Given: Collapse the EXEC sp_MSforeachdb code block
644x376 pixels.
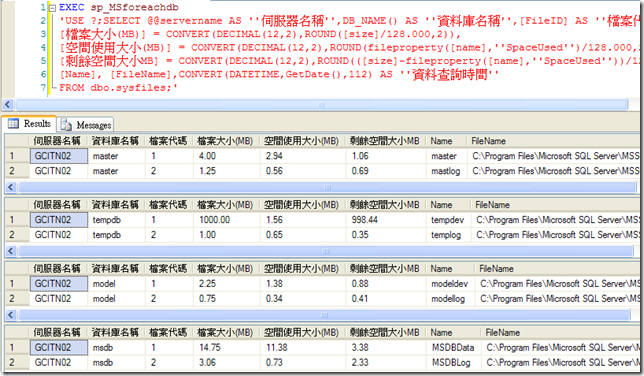Looking at the screenshot, I should coord(52,7).
